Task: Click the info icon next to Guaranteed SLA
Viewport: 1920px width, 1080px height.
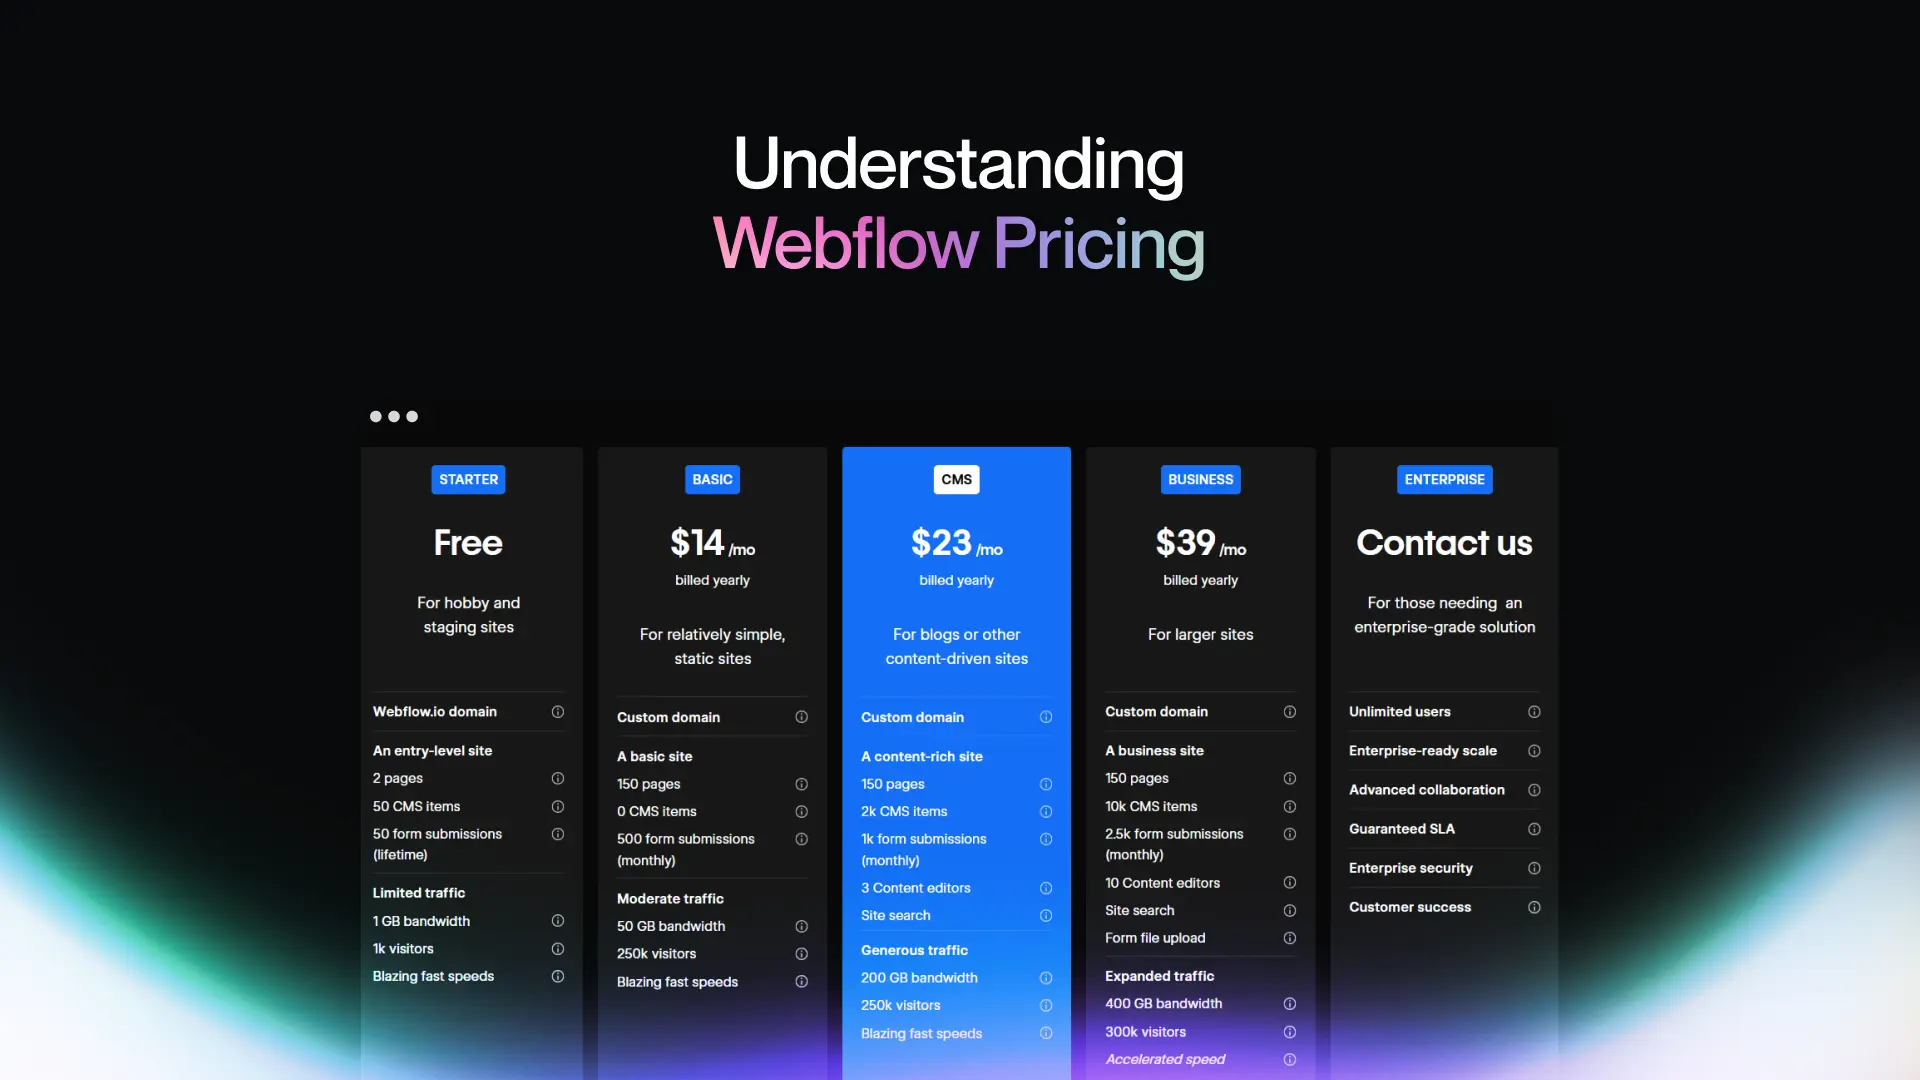Action: [1534, 828]
